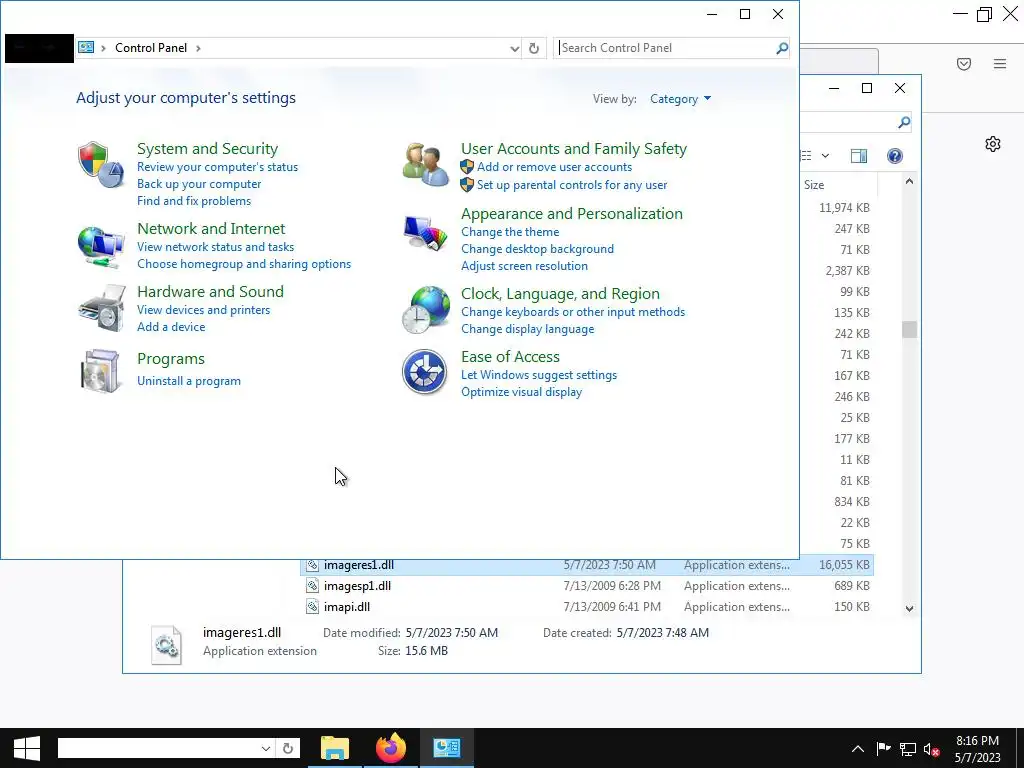
Task: Open Windows Start button
Action: point(27,748)
